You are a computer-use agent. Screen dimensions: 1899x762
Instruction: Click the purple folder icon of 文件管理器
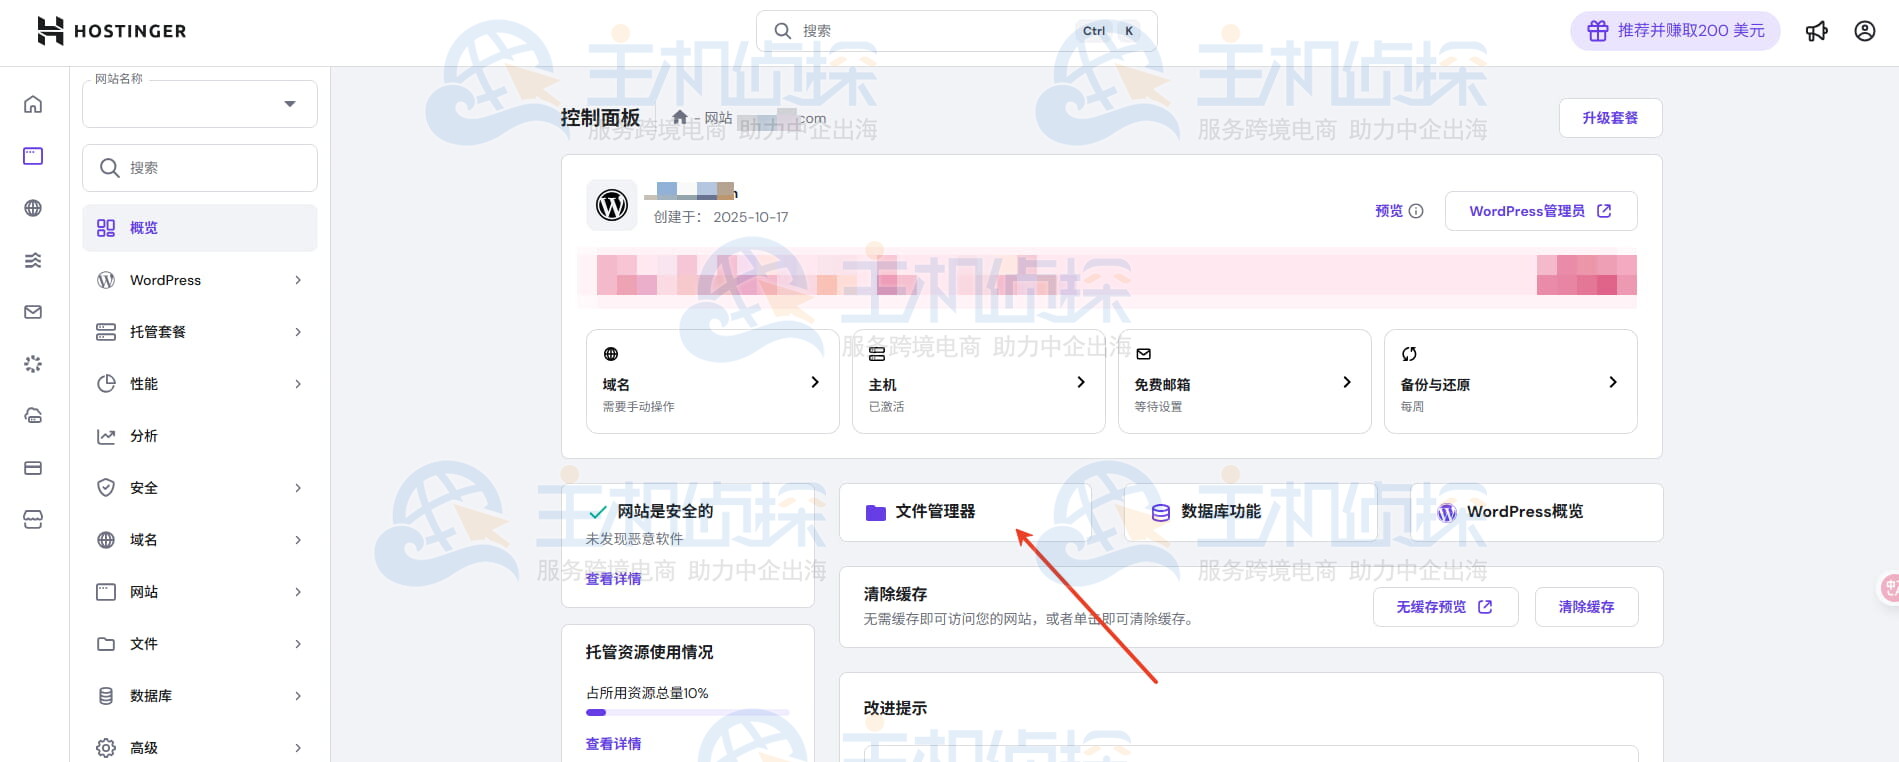(876, 512)
